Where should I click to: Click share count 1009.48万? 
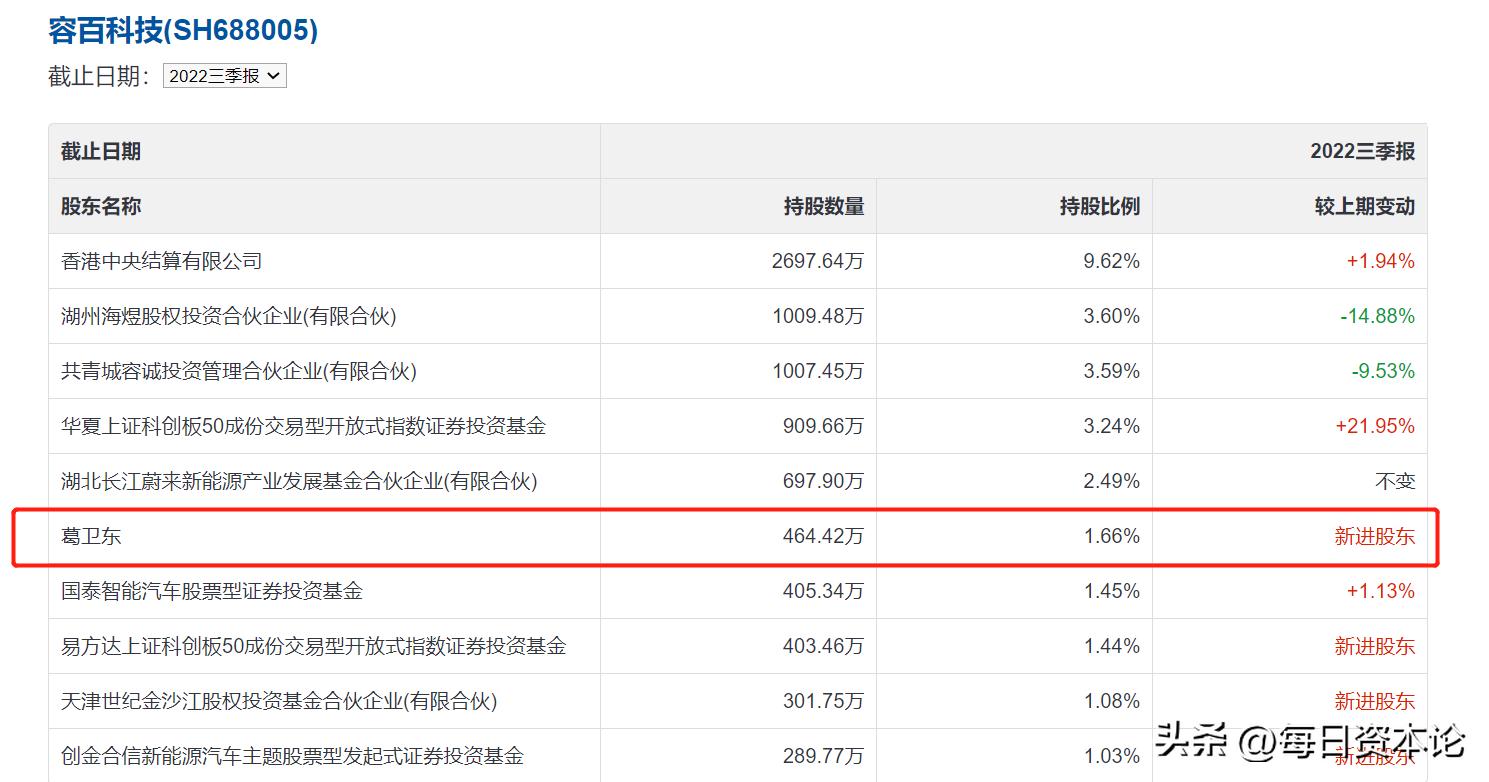tap(818, 317)
